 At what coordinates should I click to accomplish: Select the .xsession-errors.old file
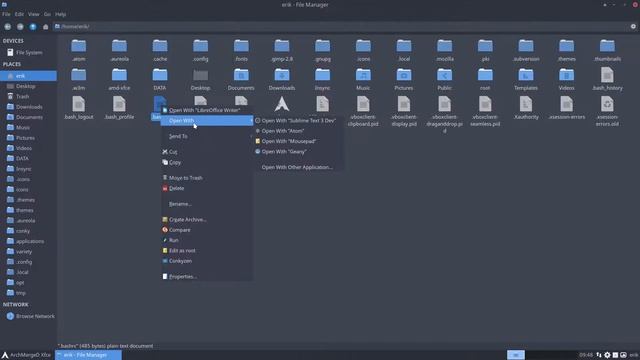tap(607, 111)
